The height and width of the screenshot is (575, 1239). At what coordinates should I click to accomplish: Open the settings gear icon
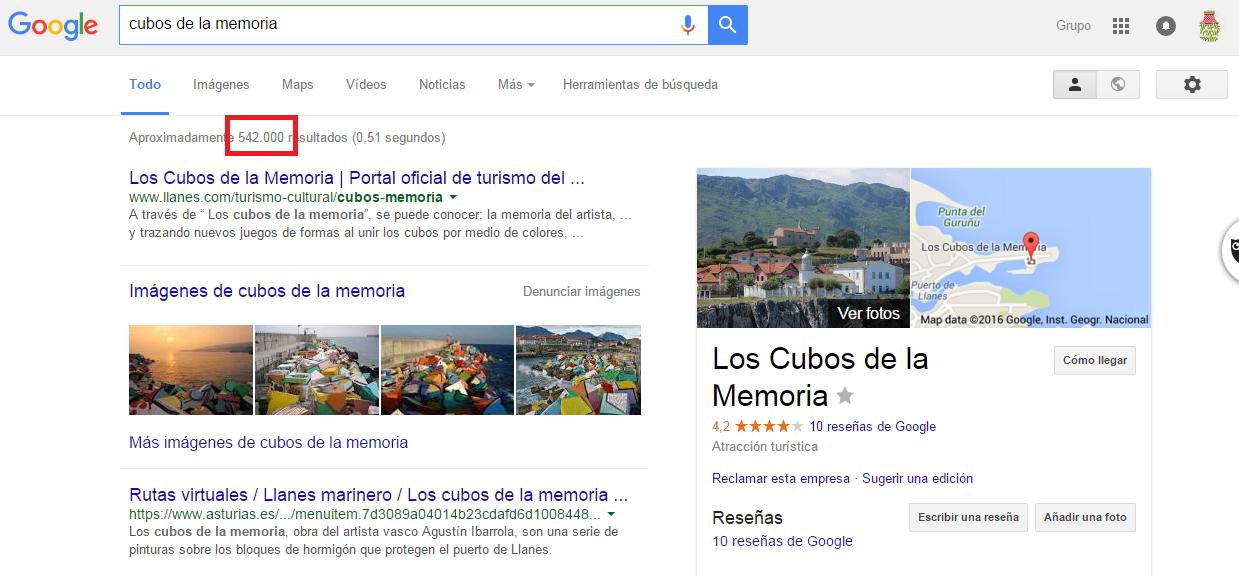[1191, 85]
